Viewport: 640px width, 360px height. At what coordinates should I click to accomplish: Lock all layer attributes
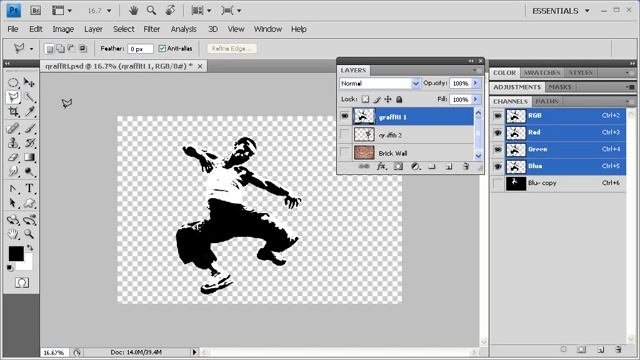tap(399, 99)
